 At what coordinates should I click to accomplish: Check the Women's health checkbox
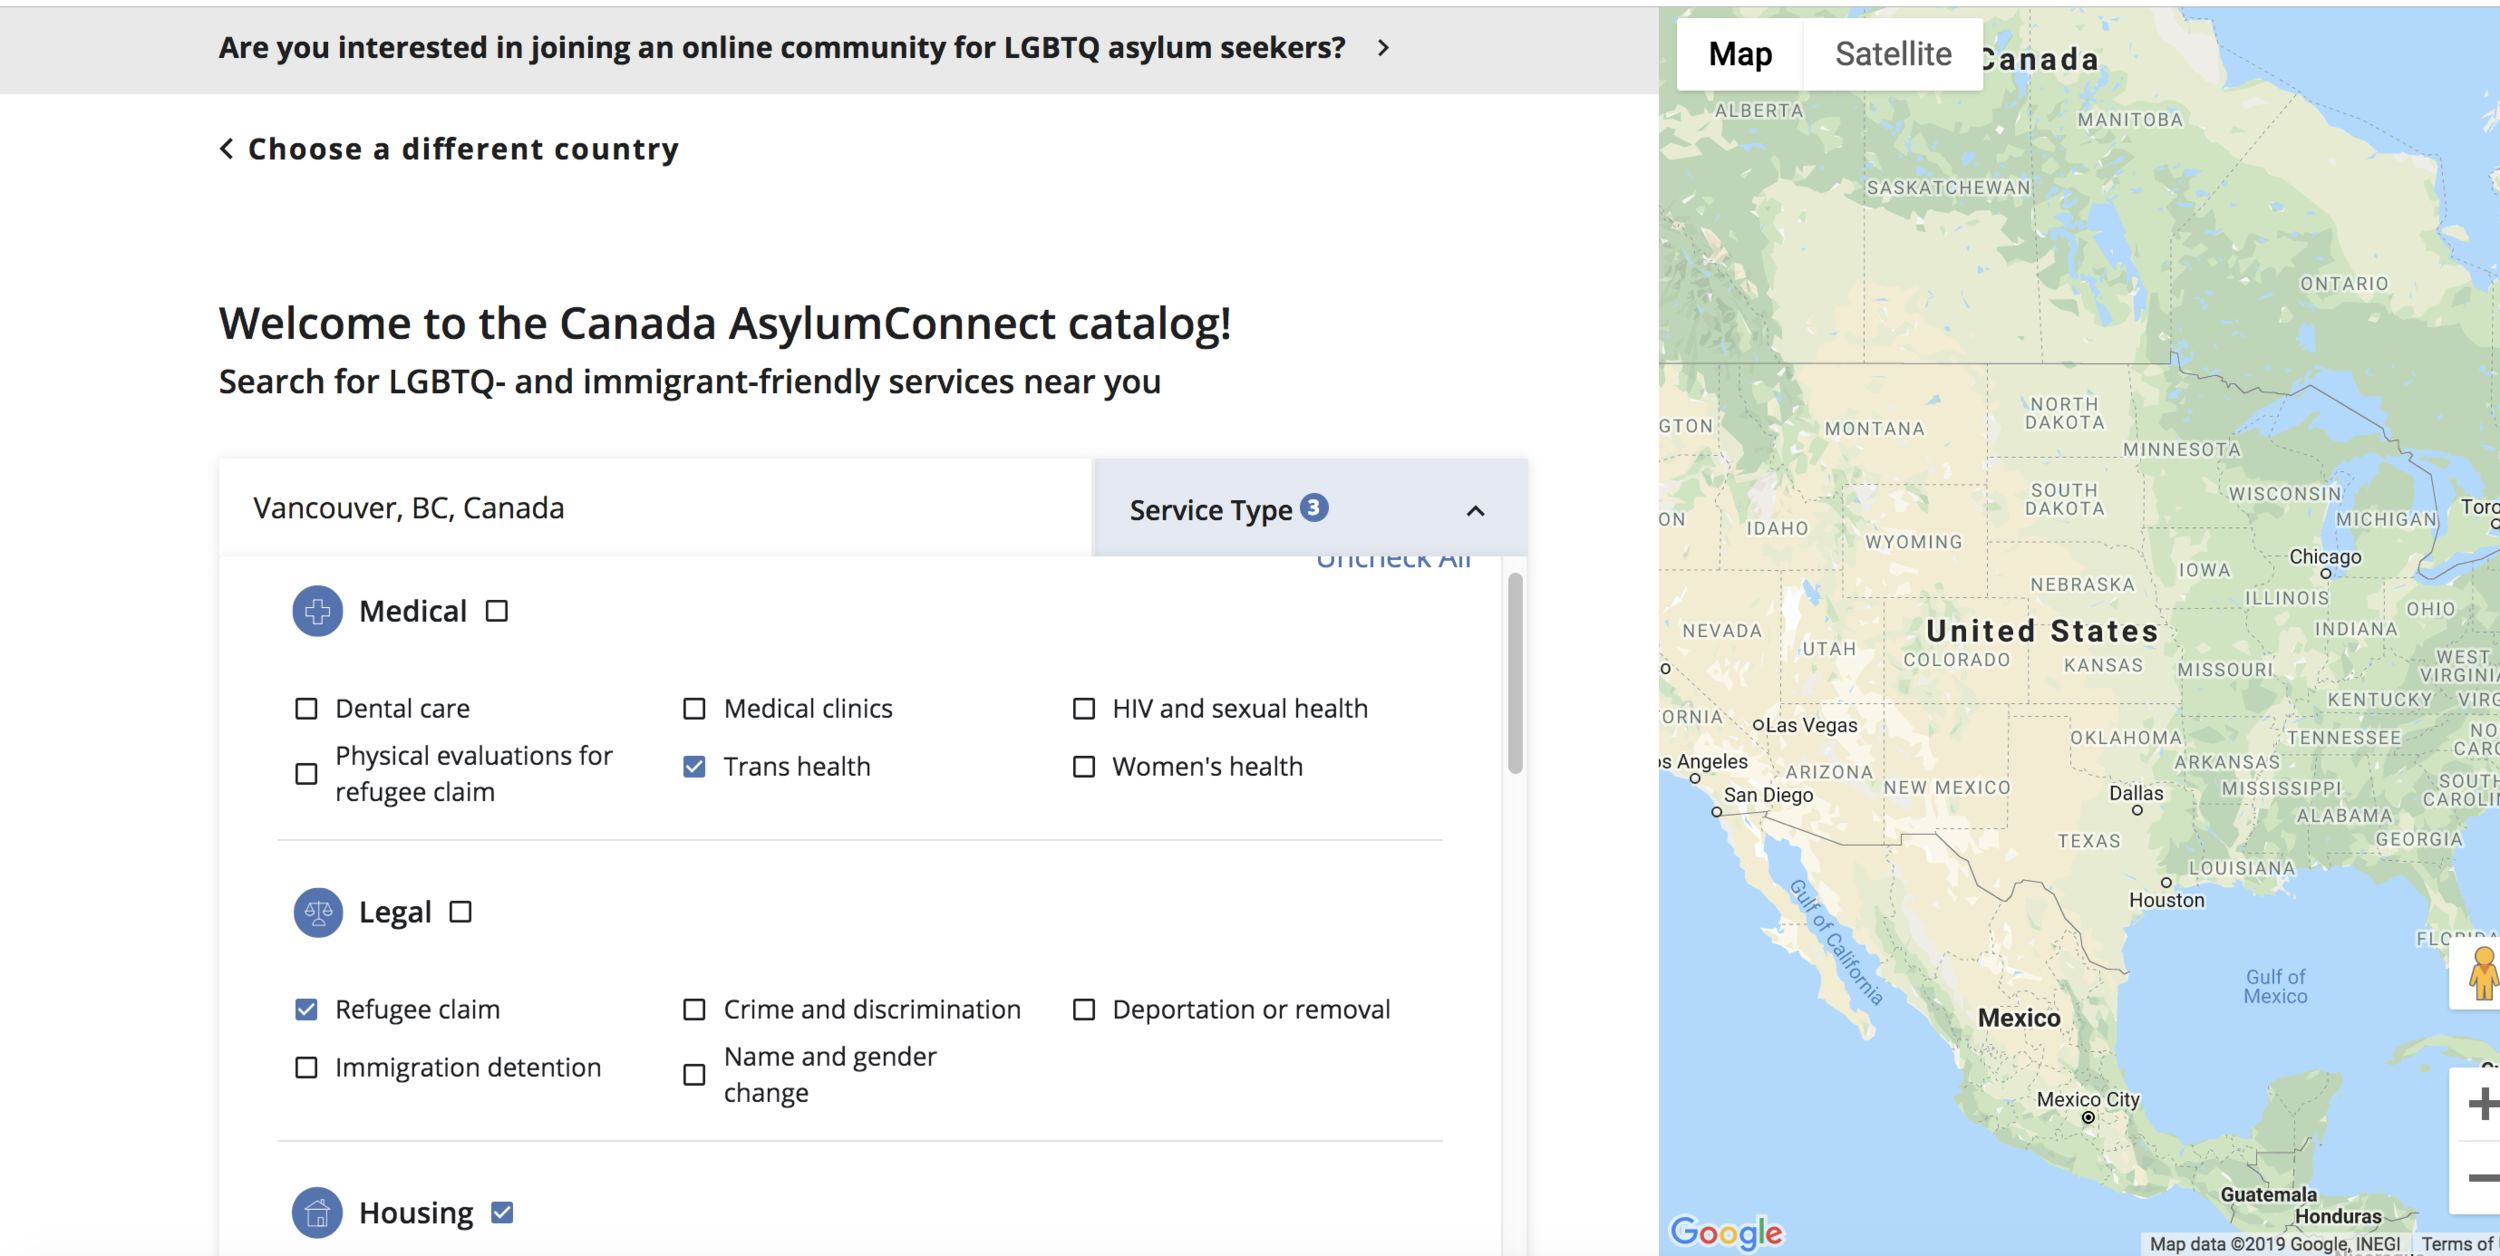click(x=1084, y=767)
